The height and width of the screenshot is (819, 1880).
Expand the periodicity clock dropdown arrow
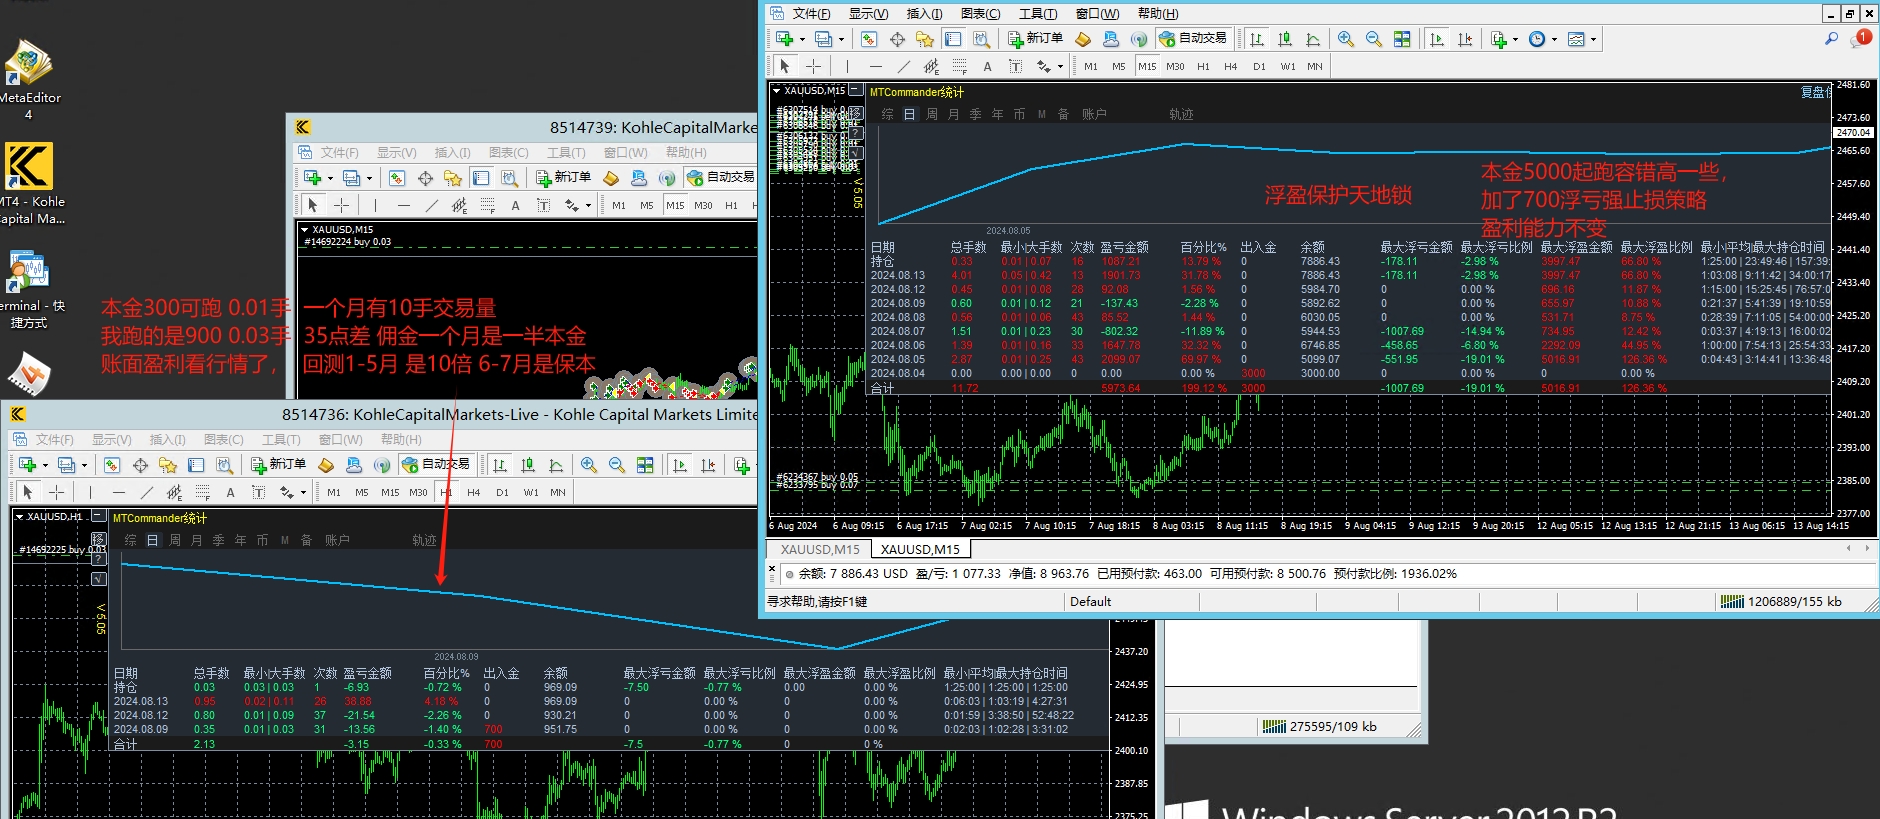[1554, 40]
